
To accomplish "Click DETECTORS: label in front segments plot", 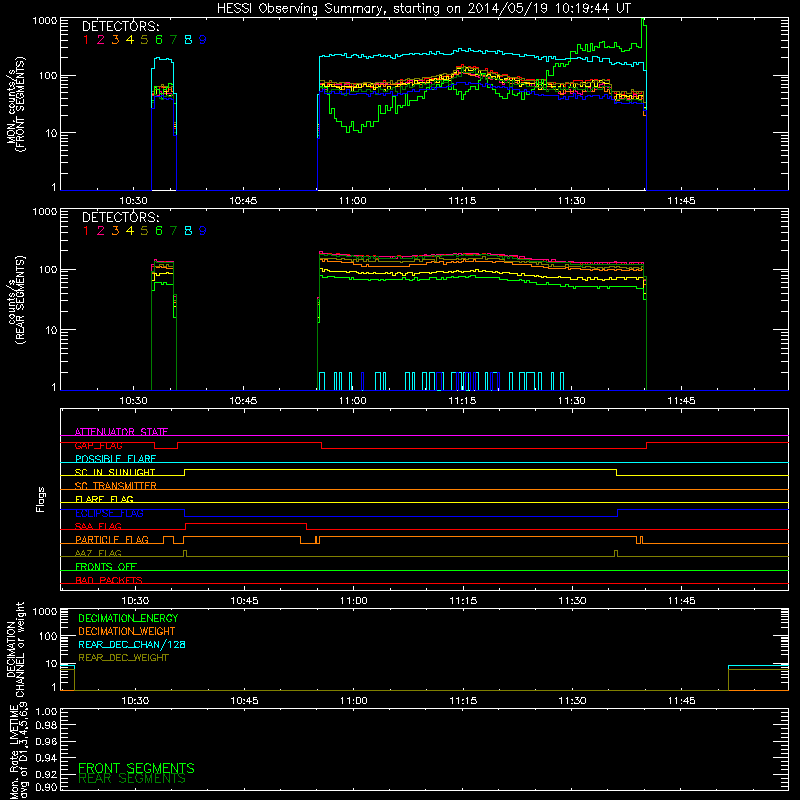I will (120, 26).
